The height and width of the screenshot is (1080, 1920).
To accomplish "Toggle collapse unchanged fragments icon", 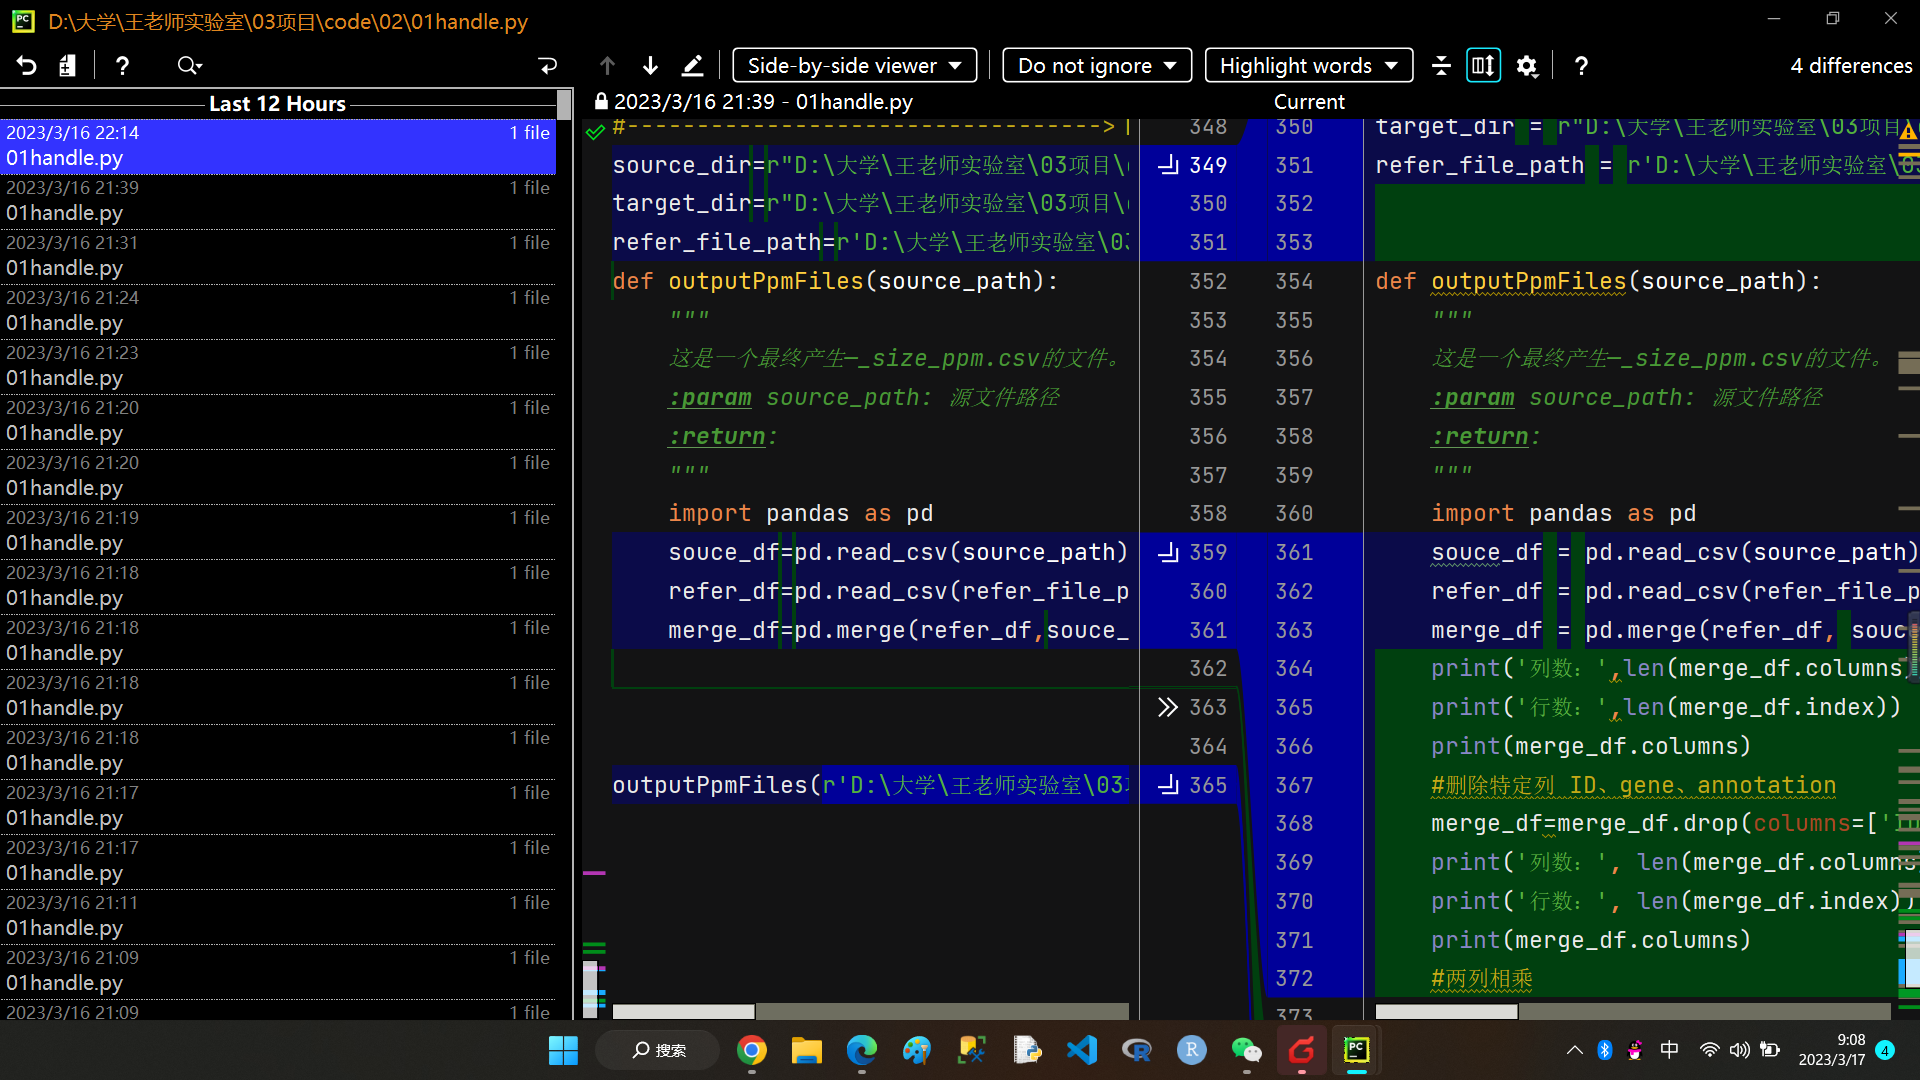I will (x=1441, y=66).
